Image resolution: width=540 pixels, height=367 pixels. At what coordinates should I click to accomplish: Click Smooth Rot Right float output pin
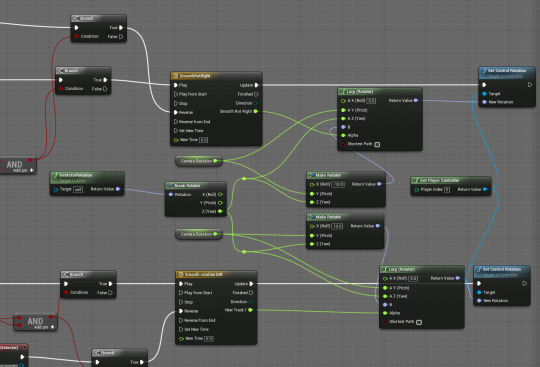click(x=256, y=111)
